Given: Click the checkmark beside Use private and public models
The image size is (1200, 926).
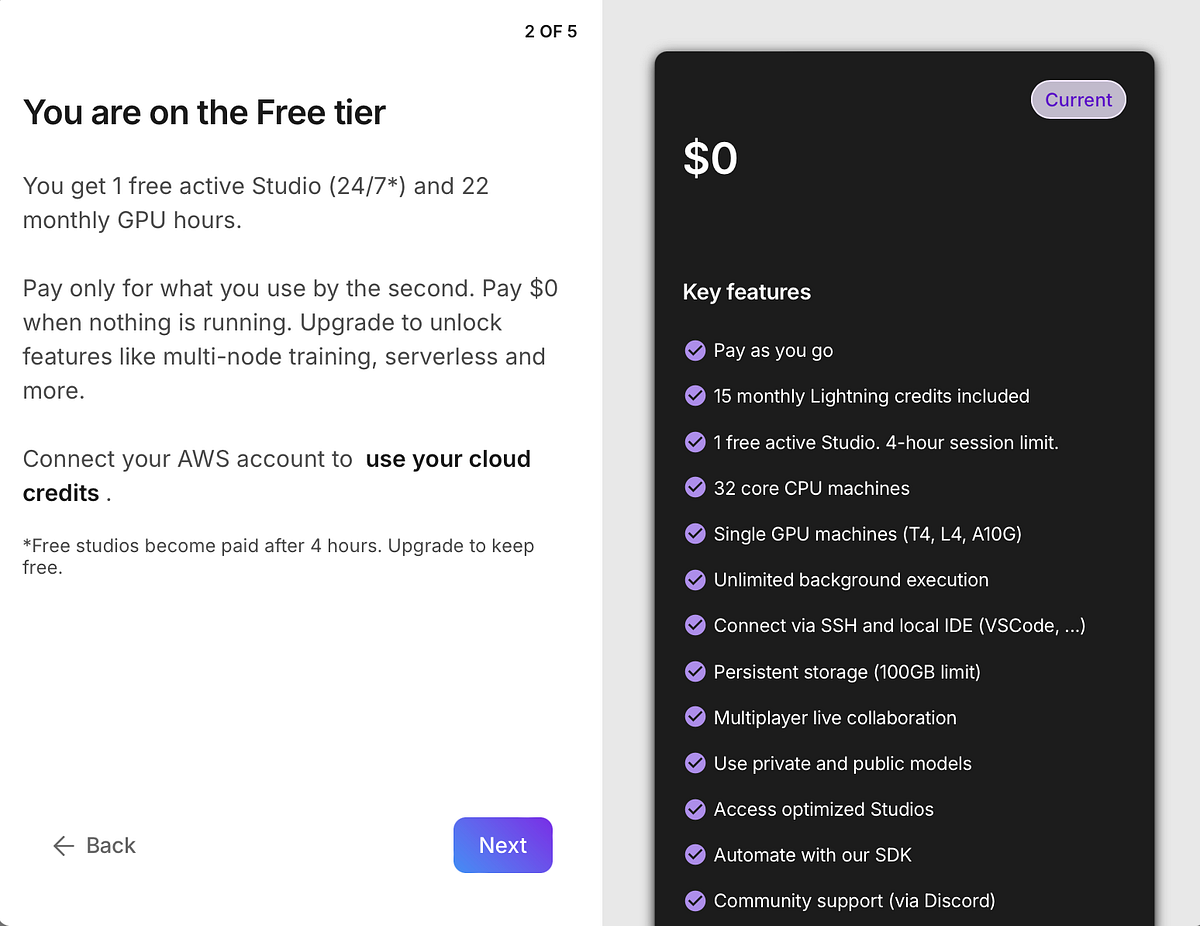Looking at the screenshot, I should tap(695, 763).
